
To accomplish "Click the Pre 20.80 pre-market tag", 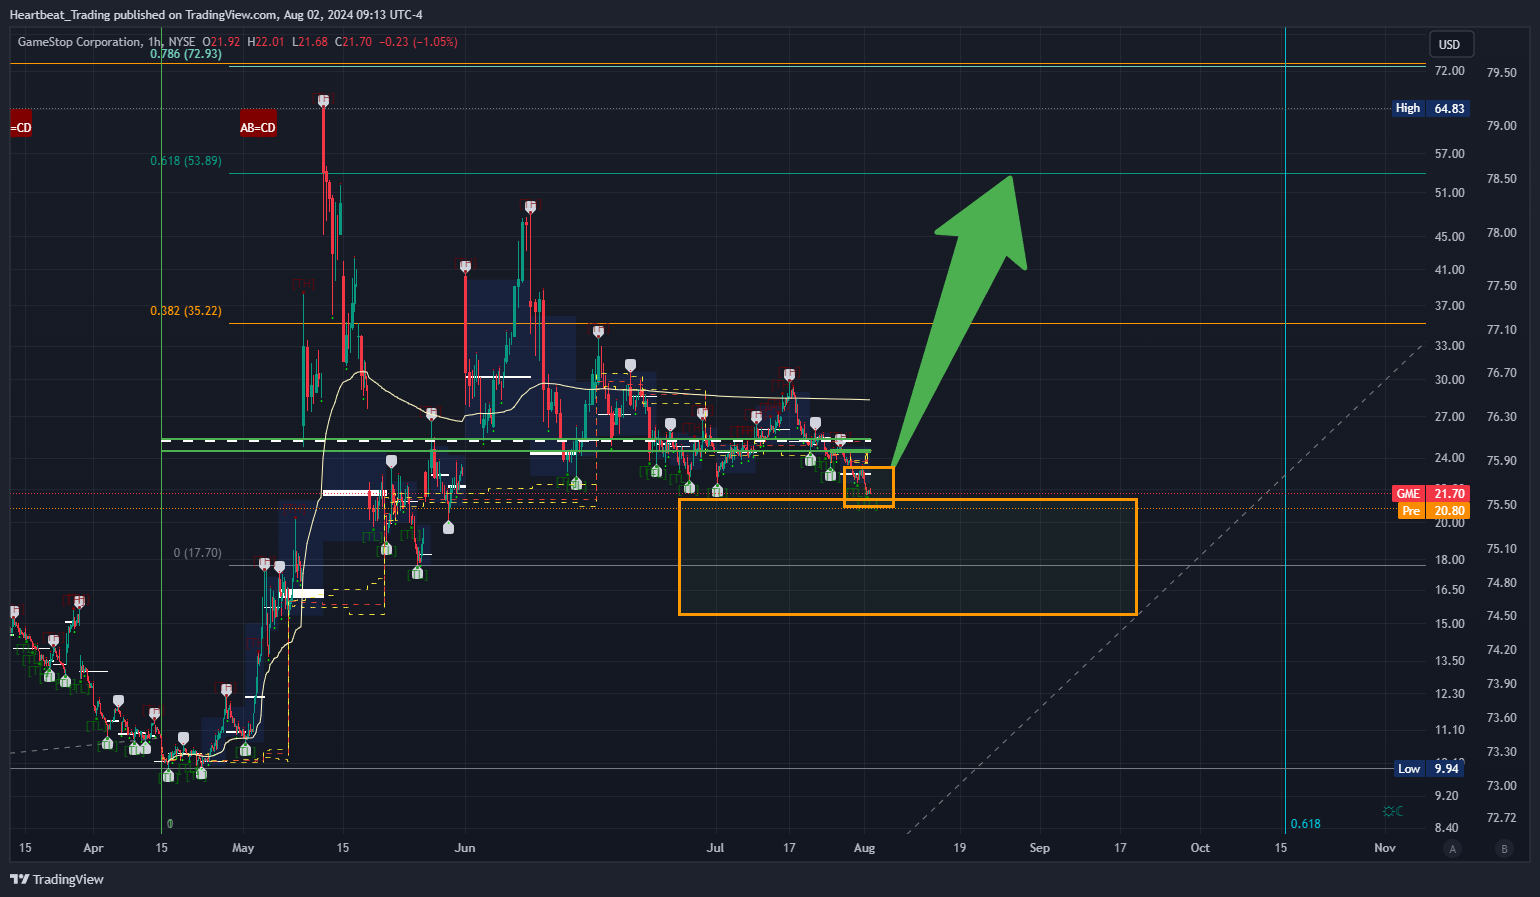I will click(1433, 511).
